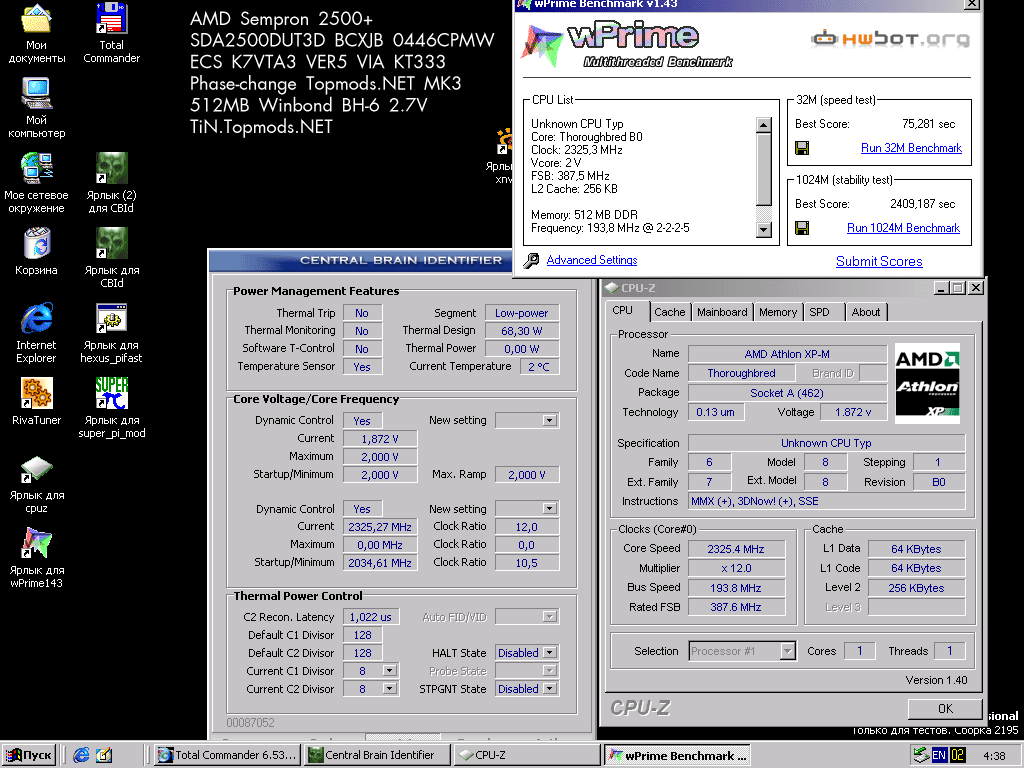Click the Total Commander 6.53 taskbar button
This screenshot has height=768, width=1024.
(228, 755)
